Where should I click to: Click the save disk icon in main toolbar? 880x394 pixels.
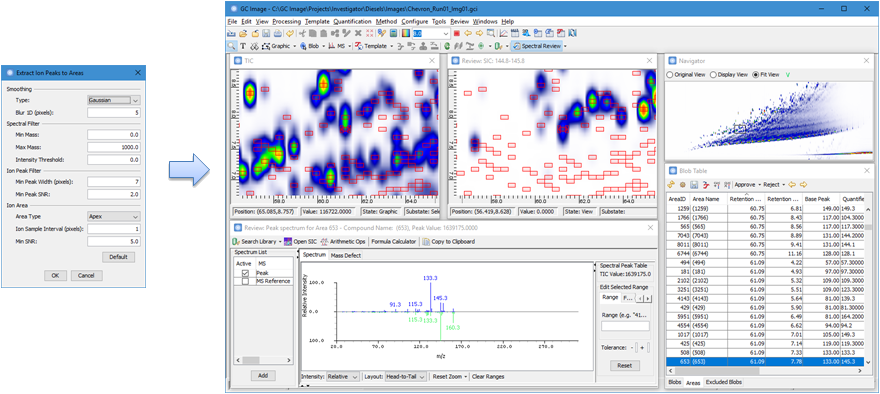[x=266, y=34]
